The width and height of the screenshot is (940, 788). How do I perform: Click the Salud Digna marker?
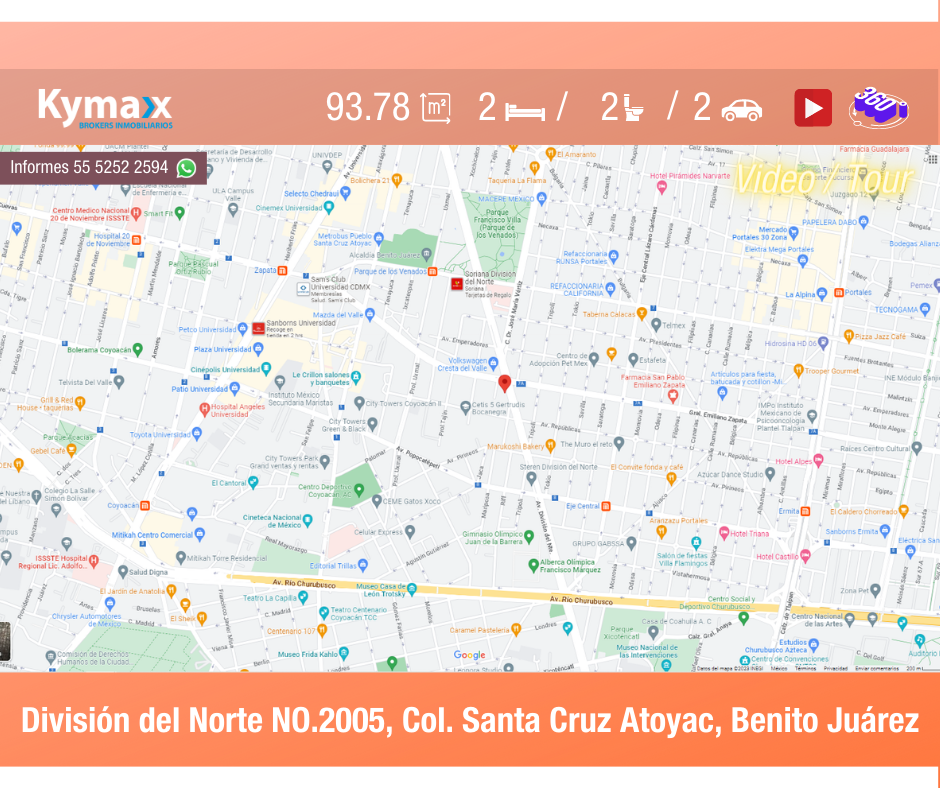point(123,571)
